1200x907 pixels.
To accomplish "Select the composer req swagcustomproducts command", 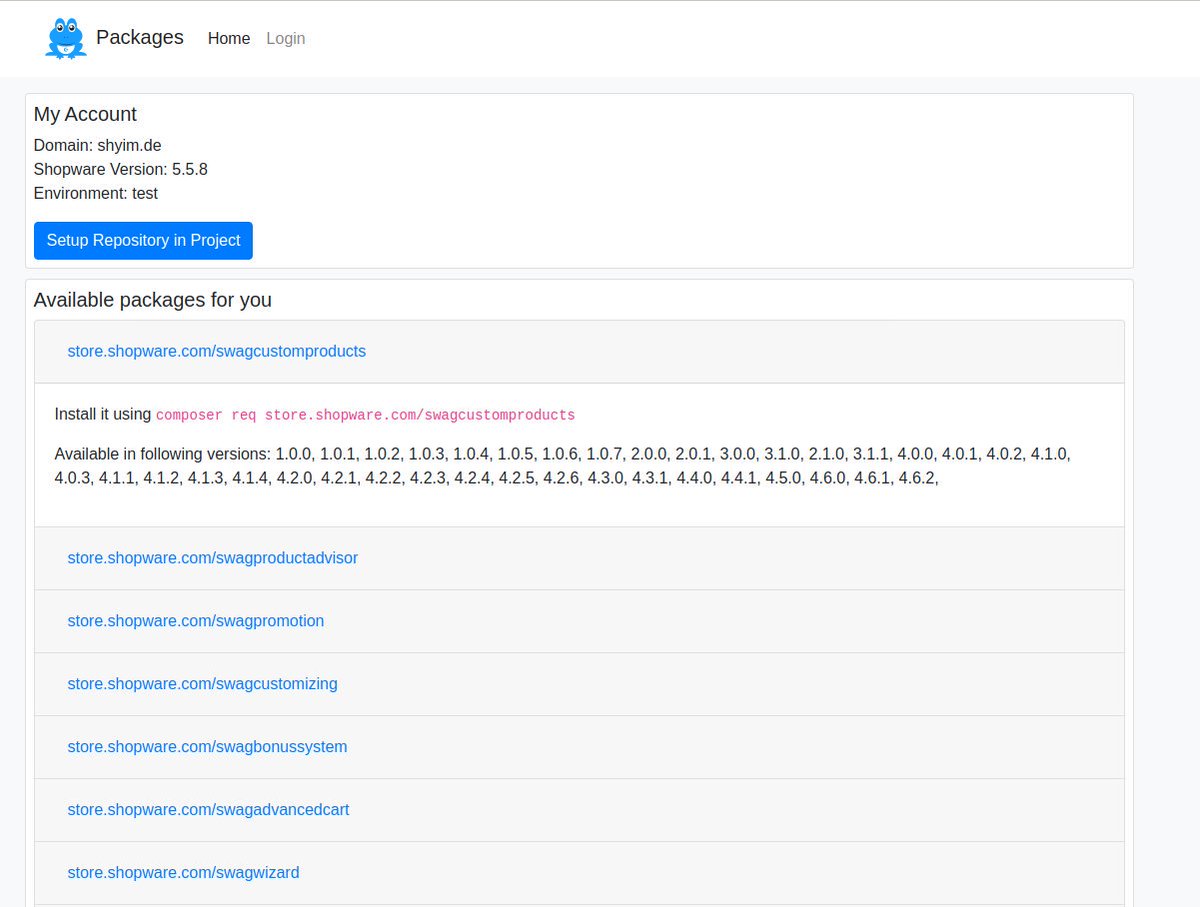I will click(366, 415).
